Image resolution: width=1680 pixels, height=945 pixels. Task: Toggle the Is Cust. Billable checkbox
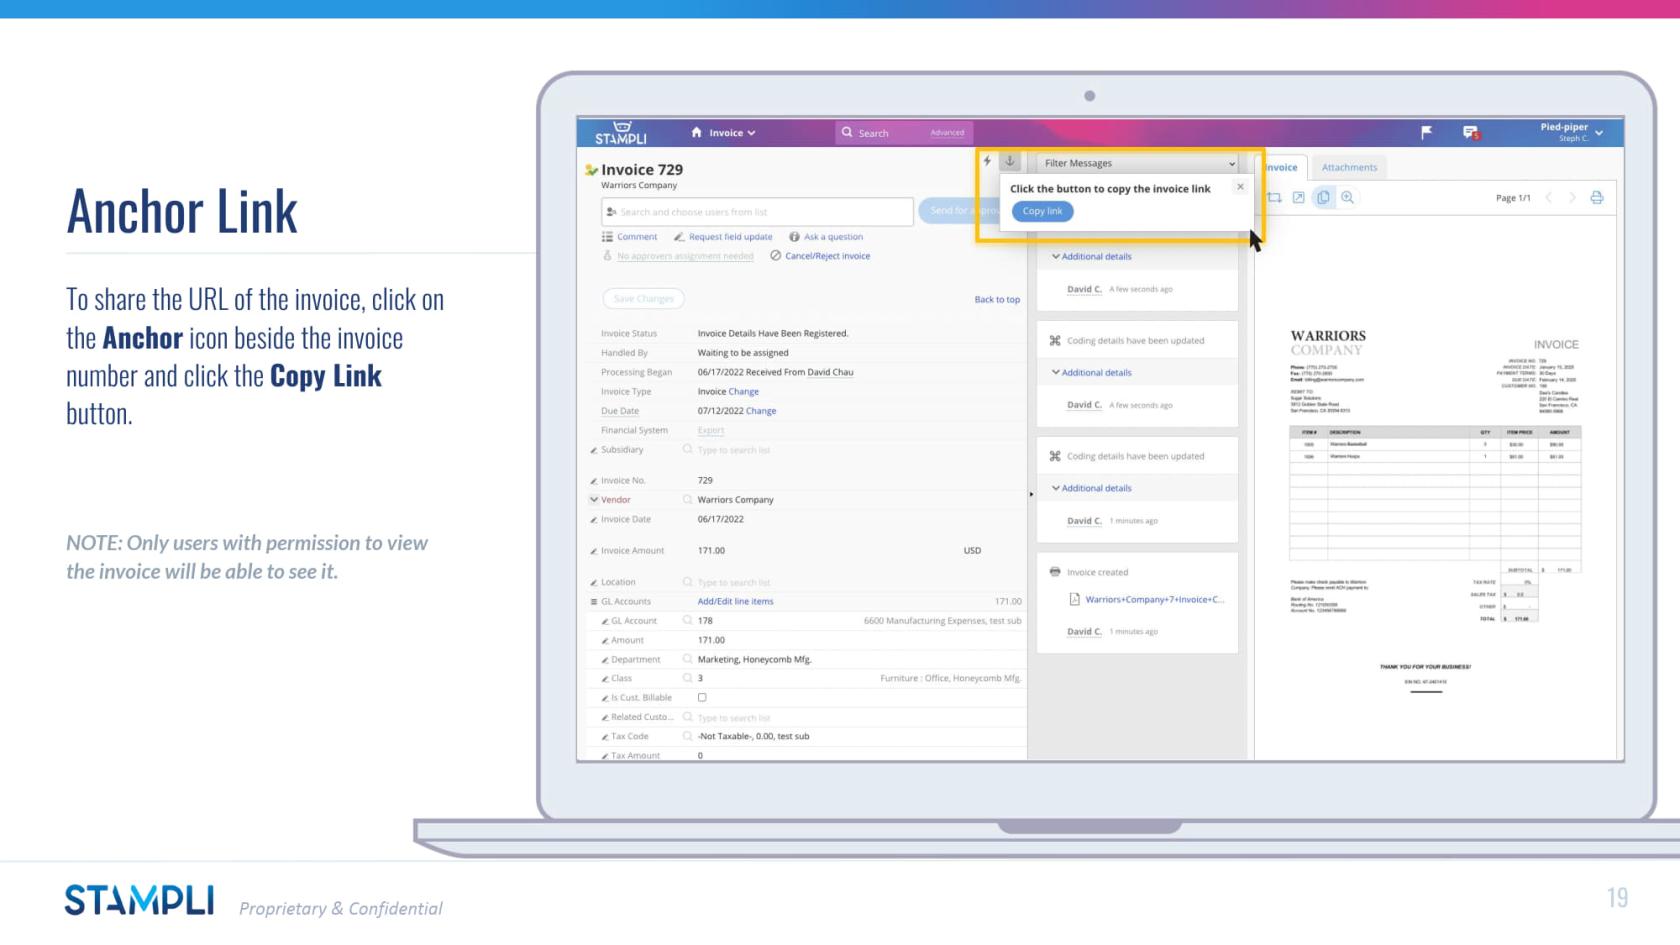point(702,698)
